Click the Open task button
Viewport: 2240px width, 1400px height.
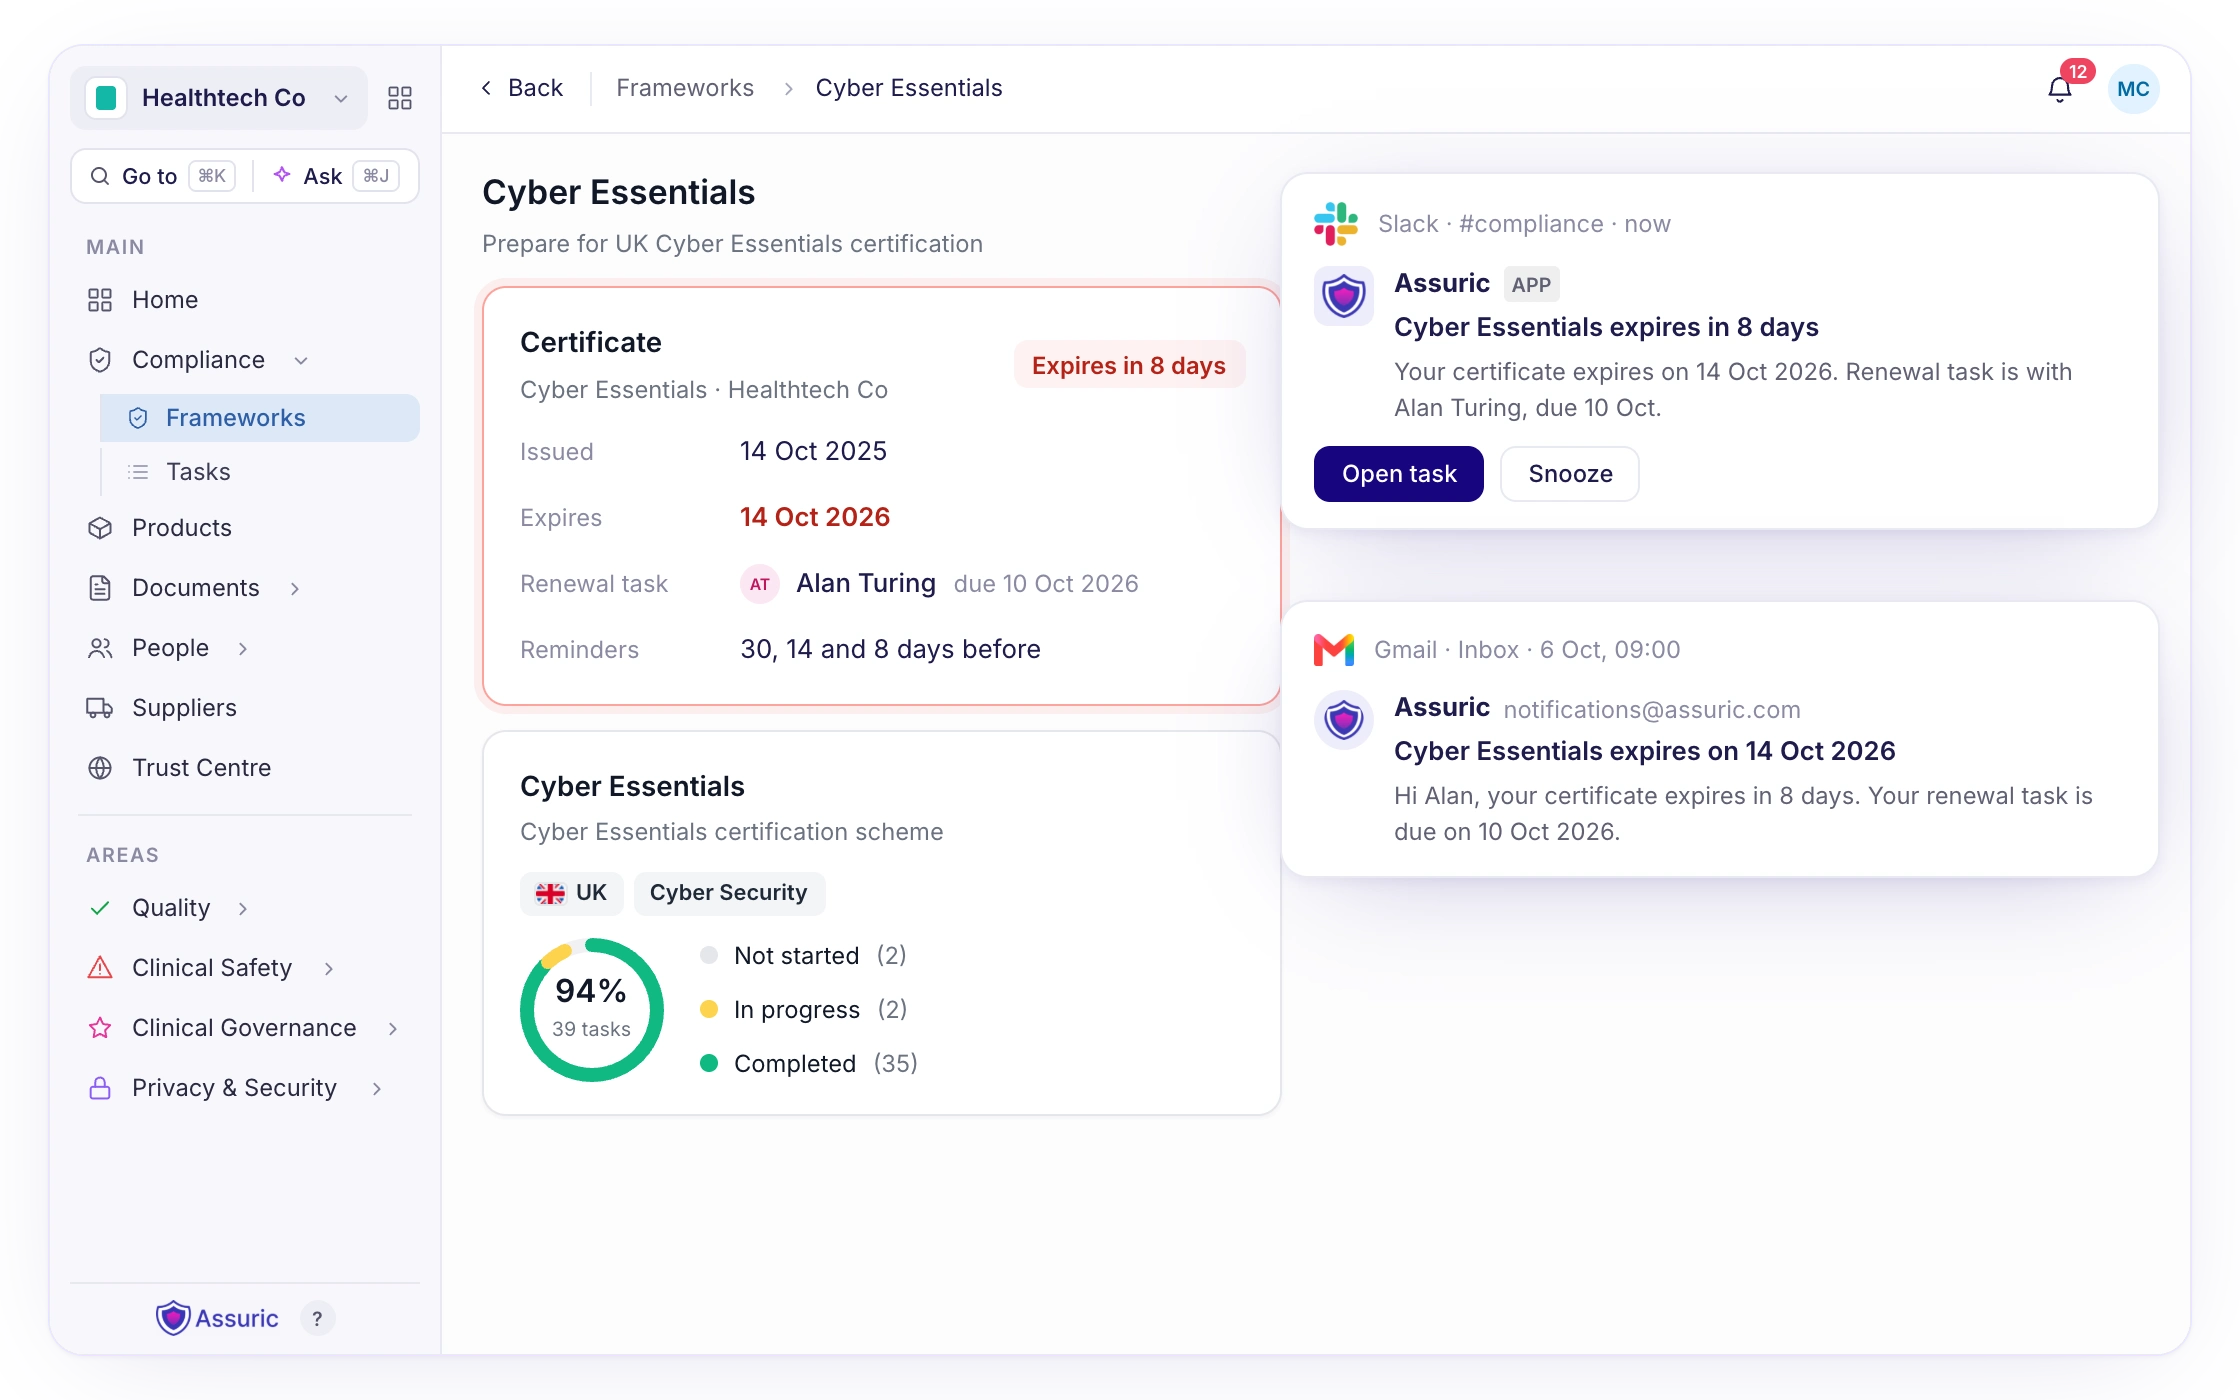click(x=1399, y=474)
